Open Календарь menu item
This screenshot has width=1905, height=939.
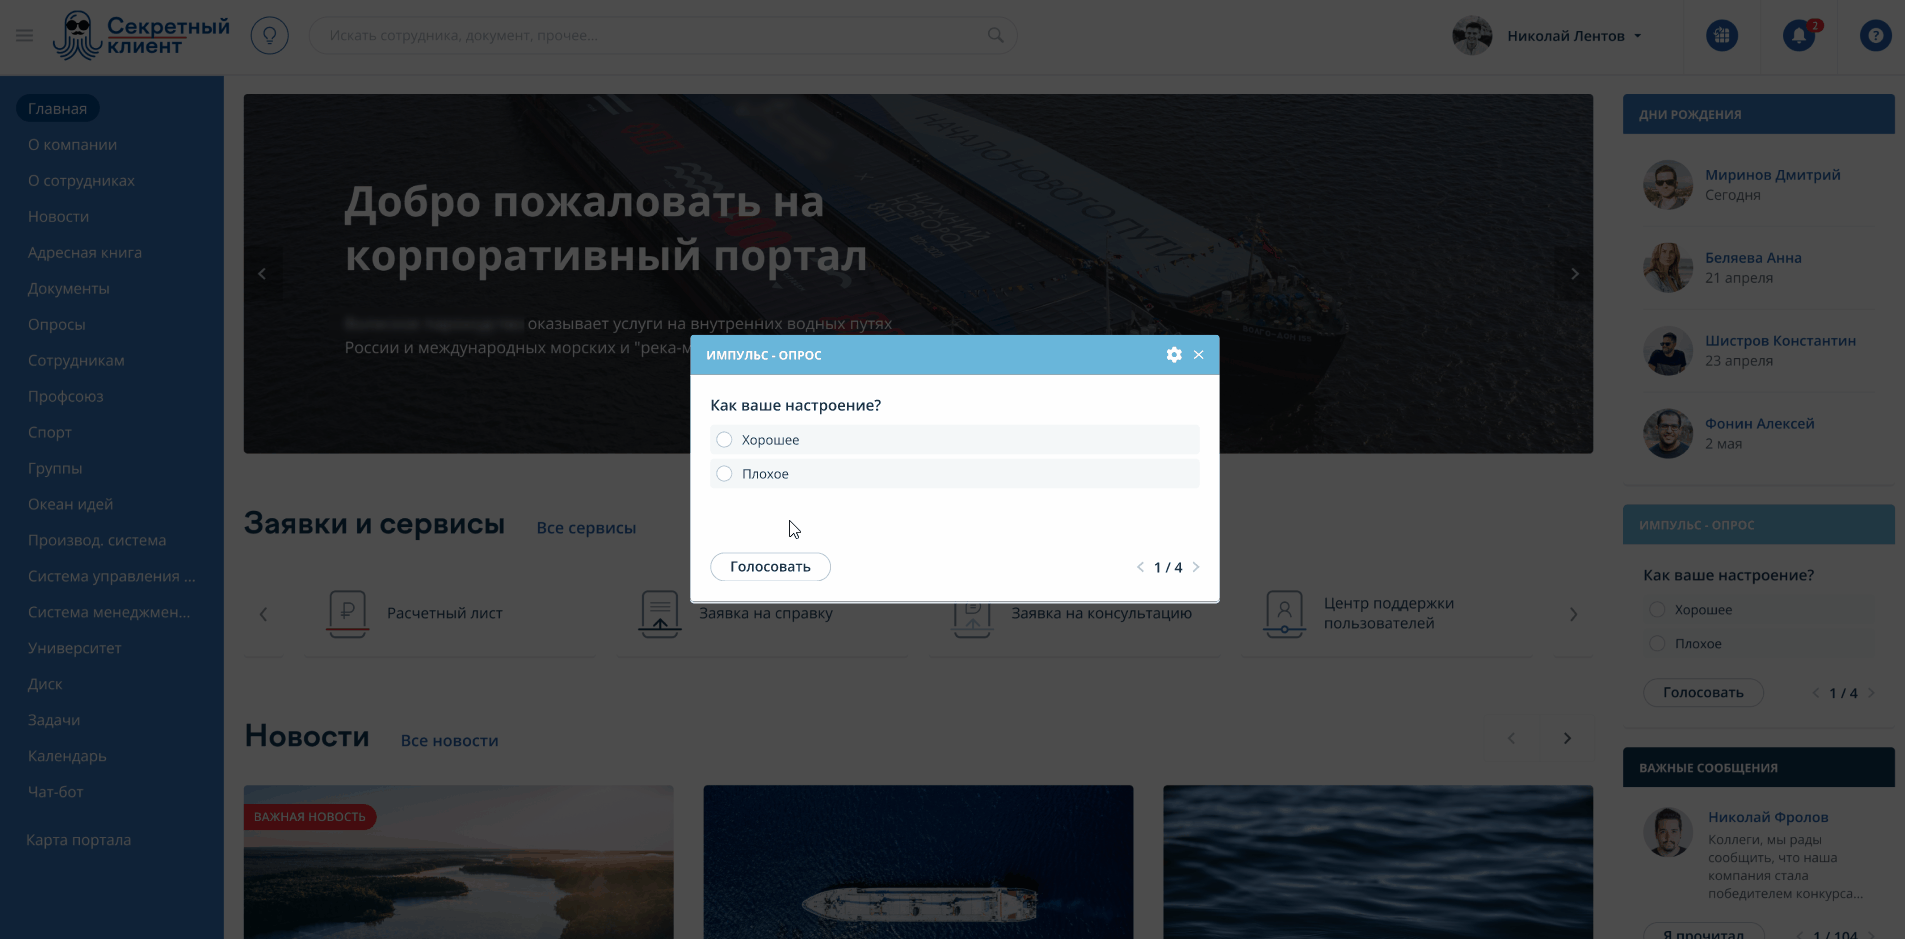tap(67, 756)
